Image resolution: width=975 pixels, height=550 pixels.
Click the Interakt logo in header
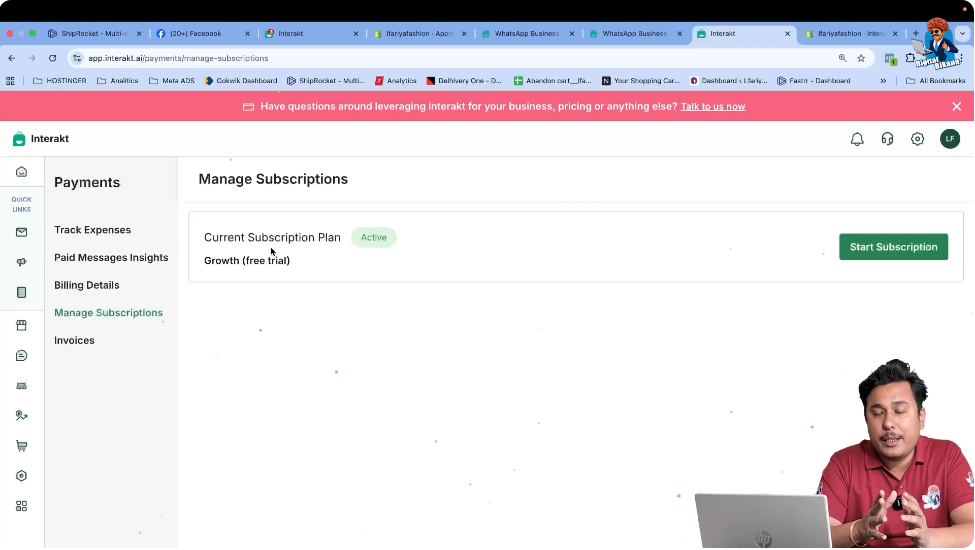click(41, 139)
